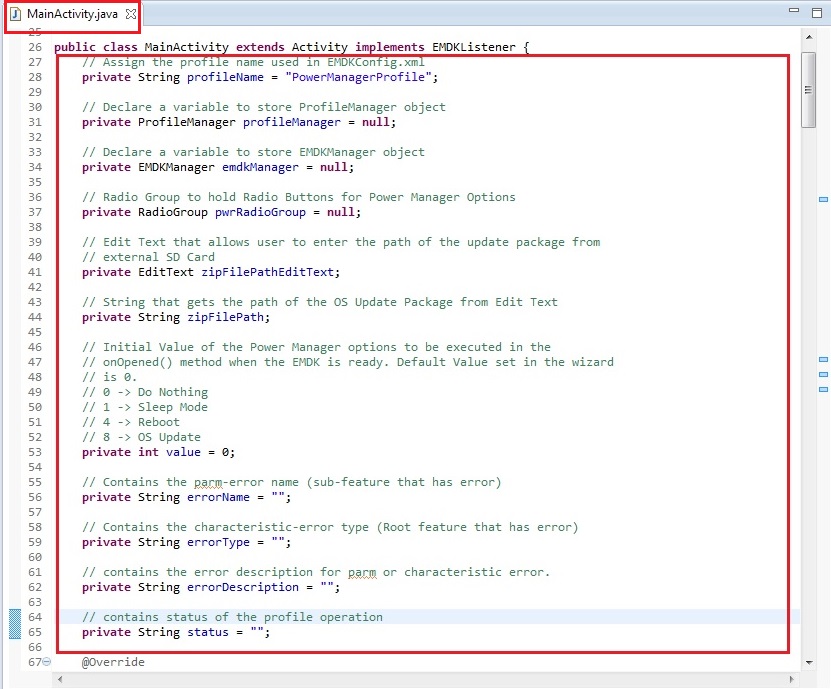Close the MainActivity.java editor tab
Image resolution: width=831 pixels, height=689 pixels.
(131, 15)
